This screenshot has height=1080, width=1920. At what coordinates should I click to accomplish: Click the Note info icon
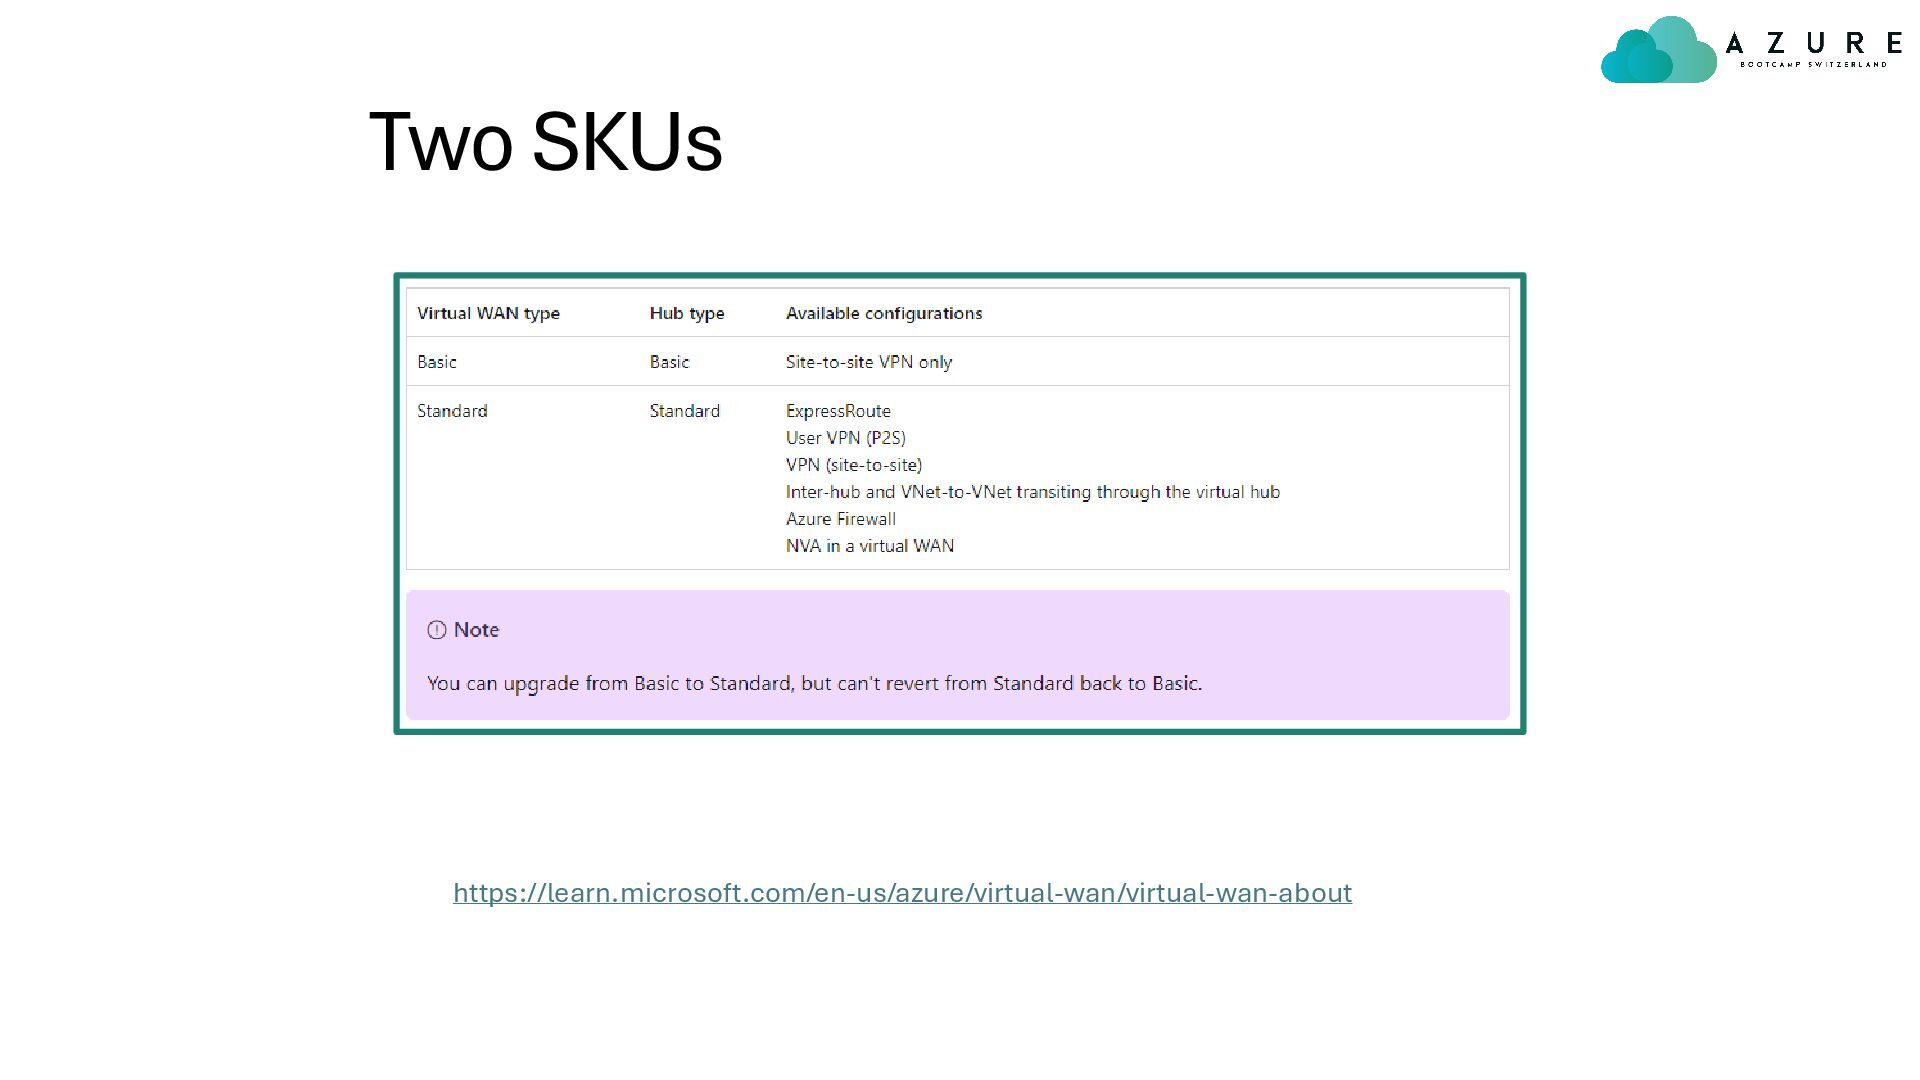tap(437, 630)
